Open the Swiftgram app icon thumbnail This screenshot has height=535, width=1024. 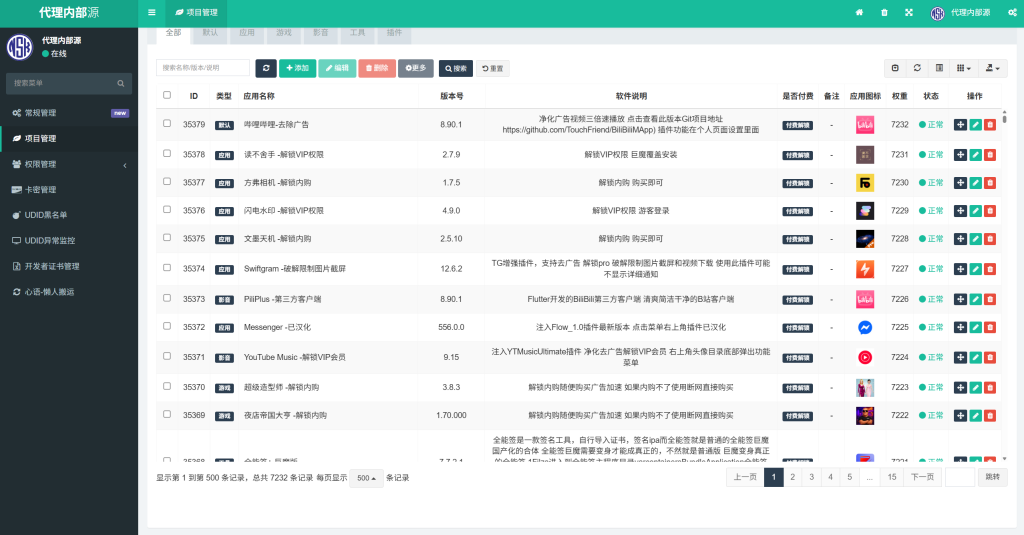(x=865, y=269)
